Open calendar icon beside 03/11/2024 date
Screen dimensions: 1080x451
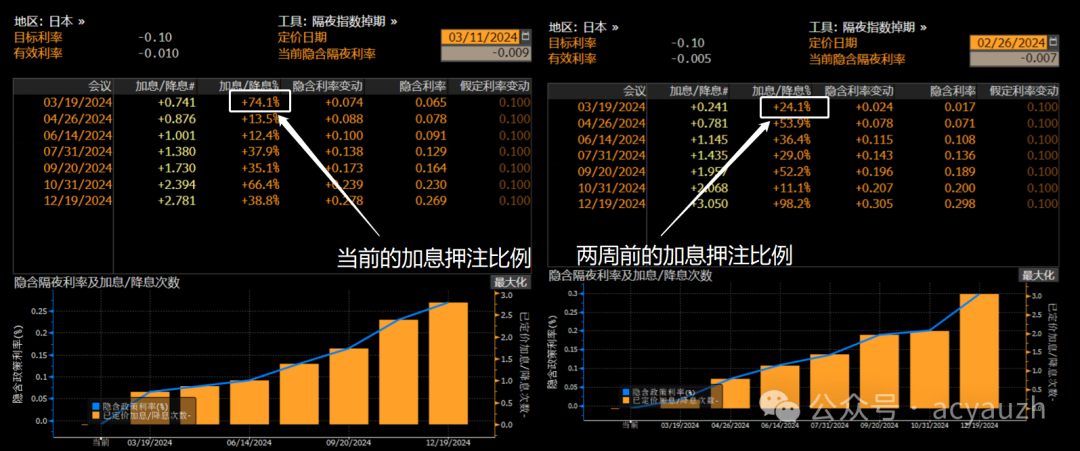click(x=526, y=37)
